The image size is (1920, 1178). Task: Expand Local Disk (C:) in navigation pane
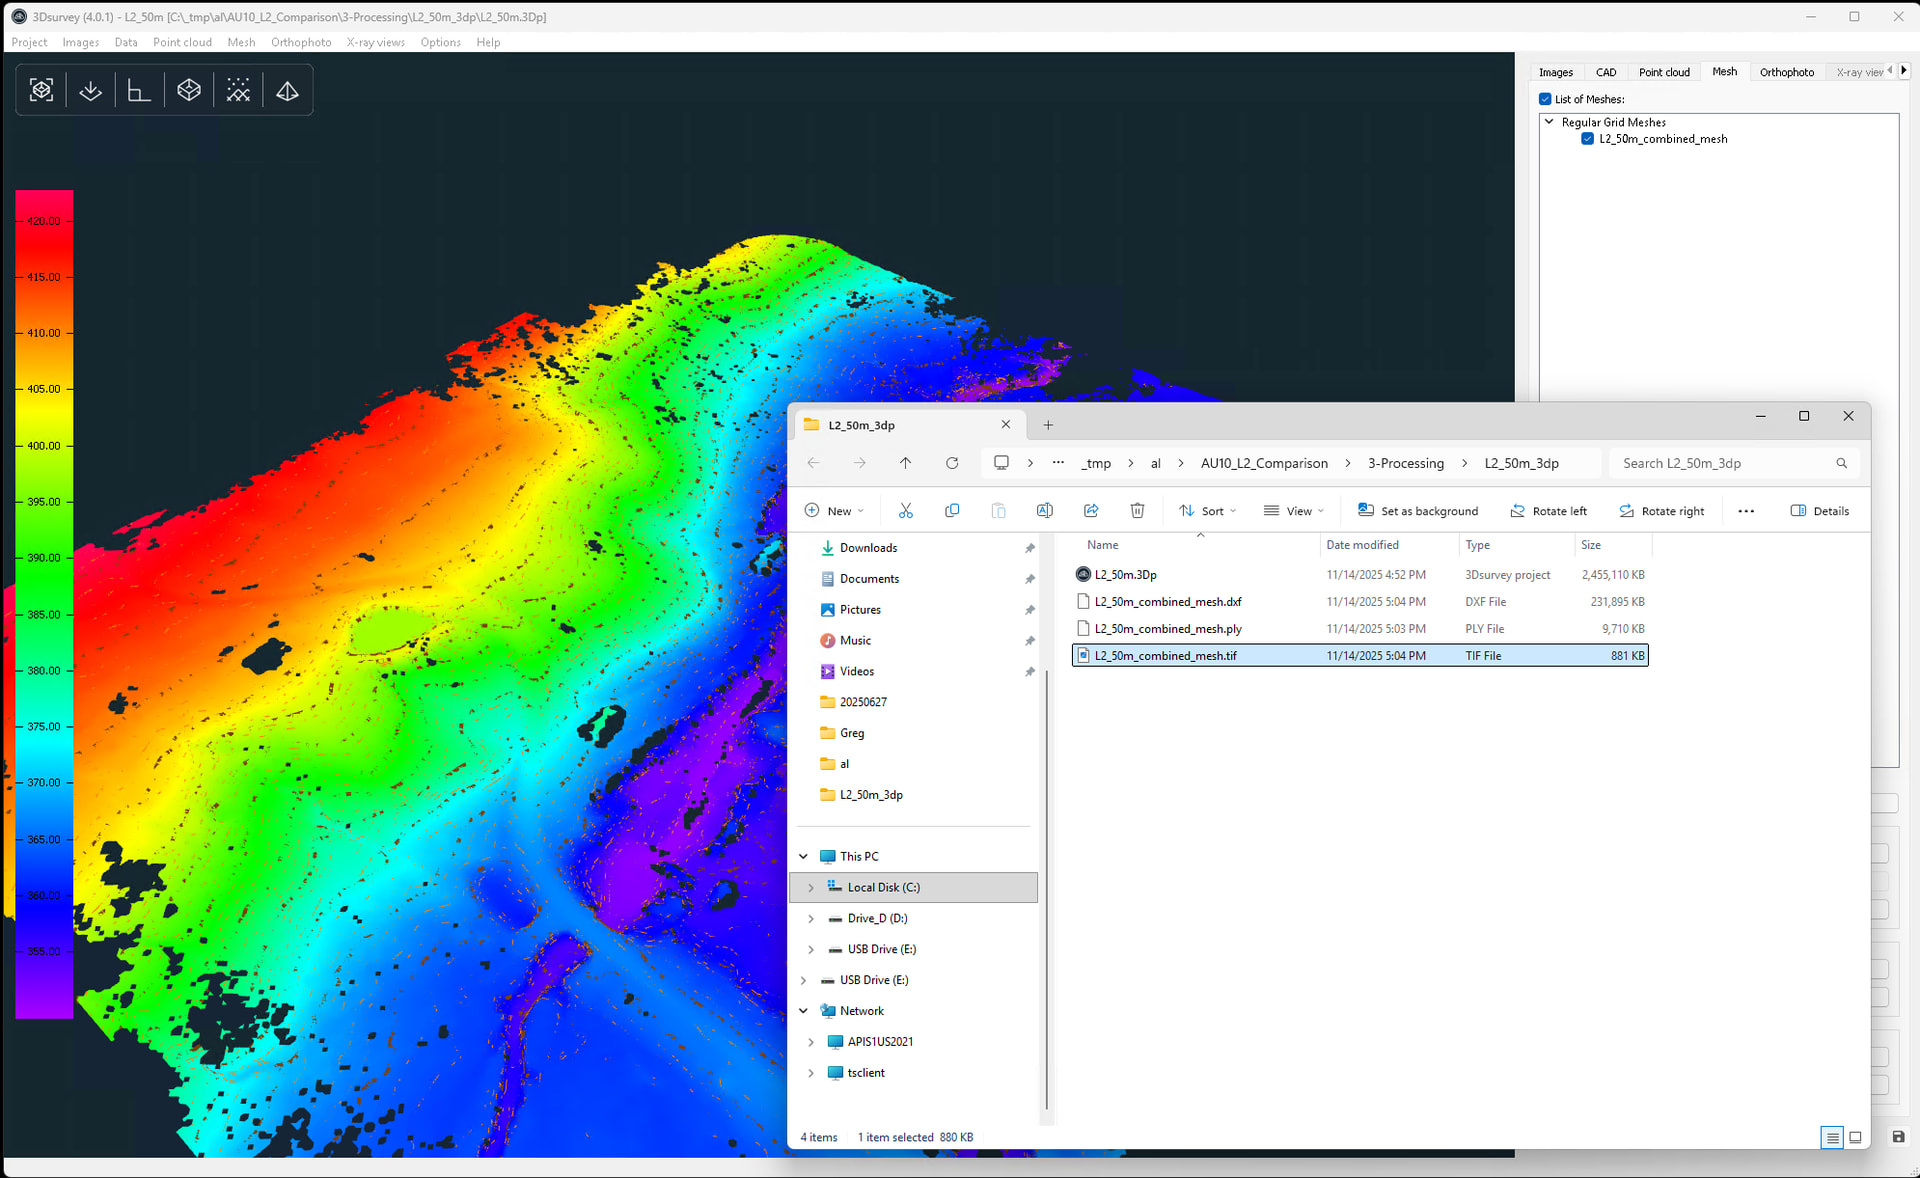tap(811, 887)
